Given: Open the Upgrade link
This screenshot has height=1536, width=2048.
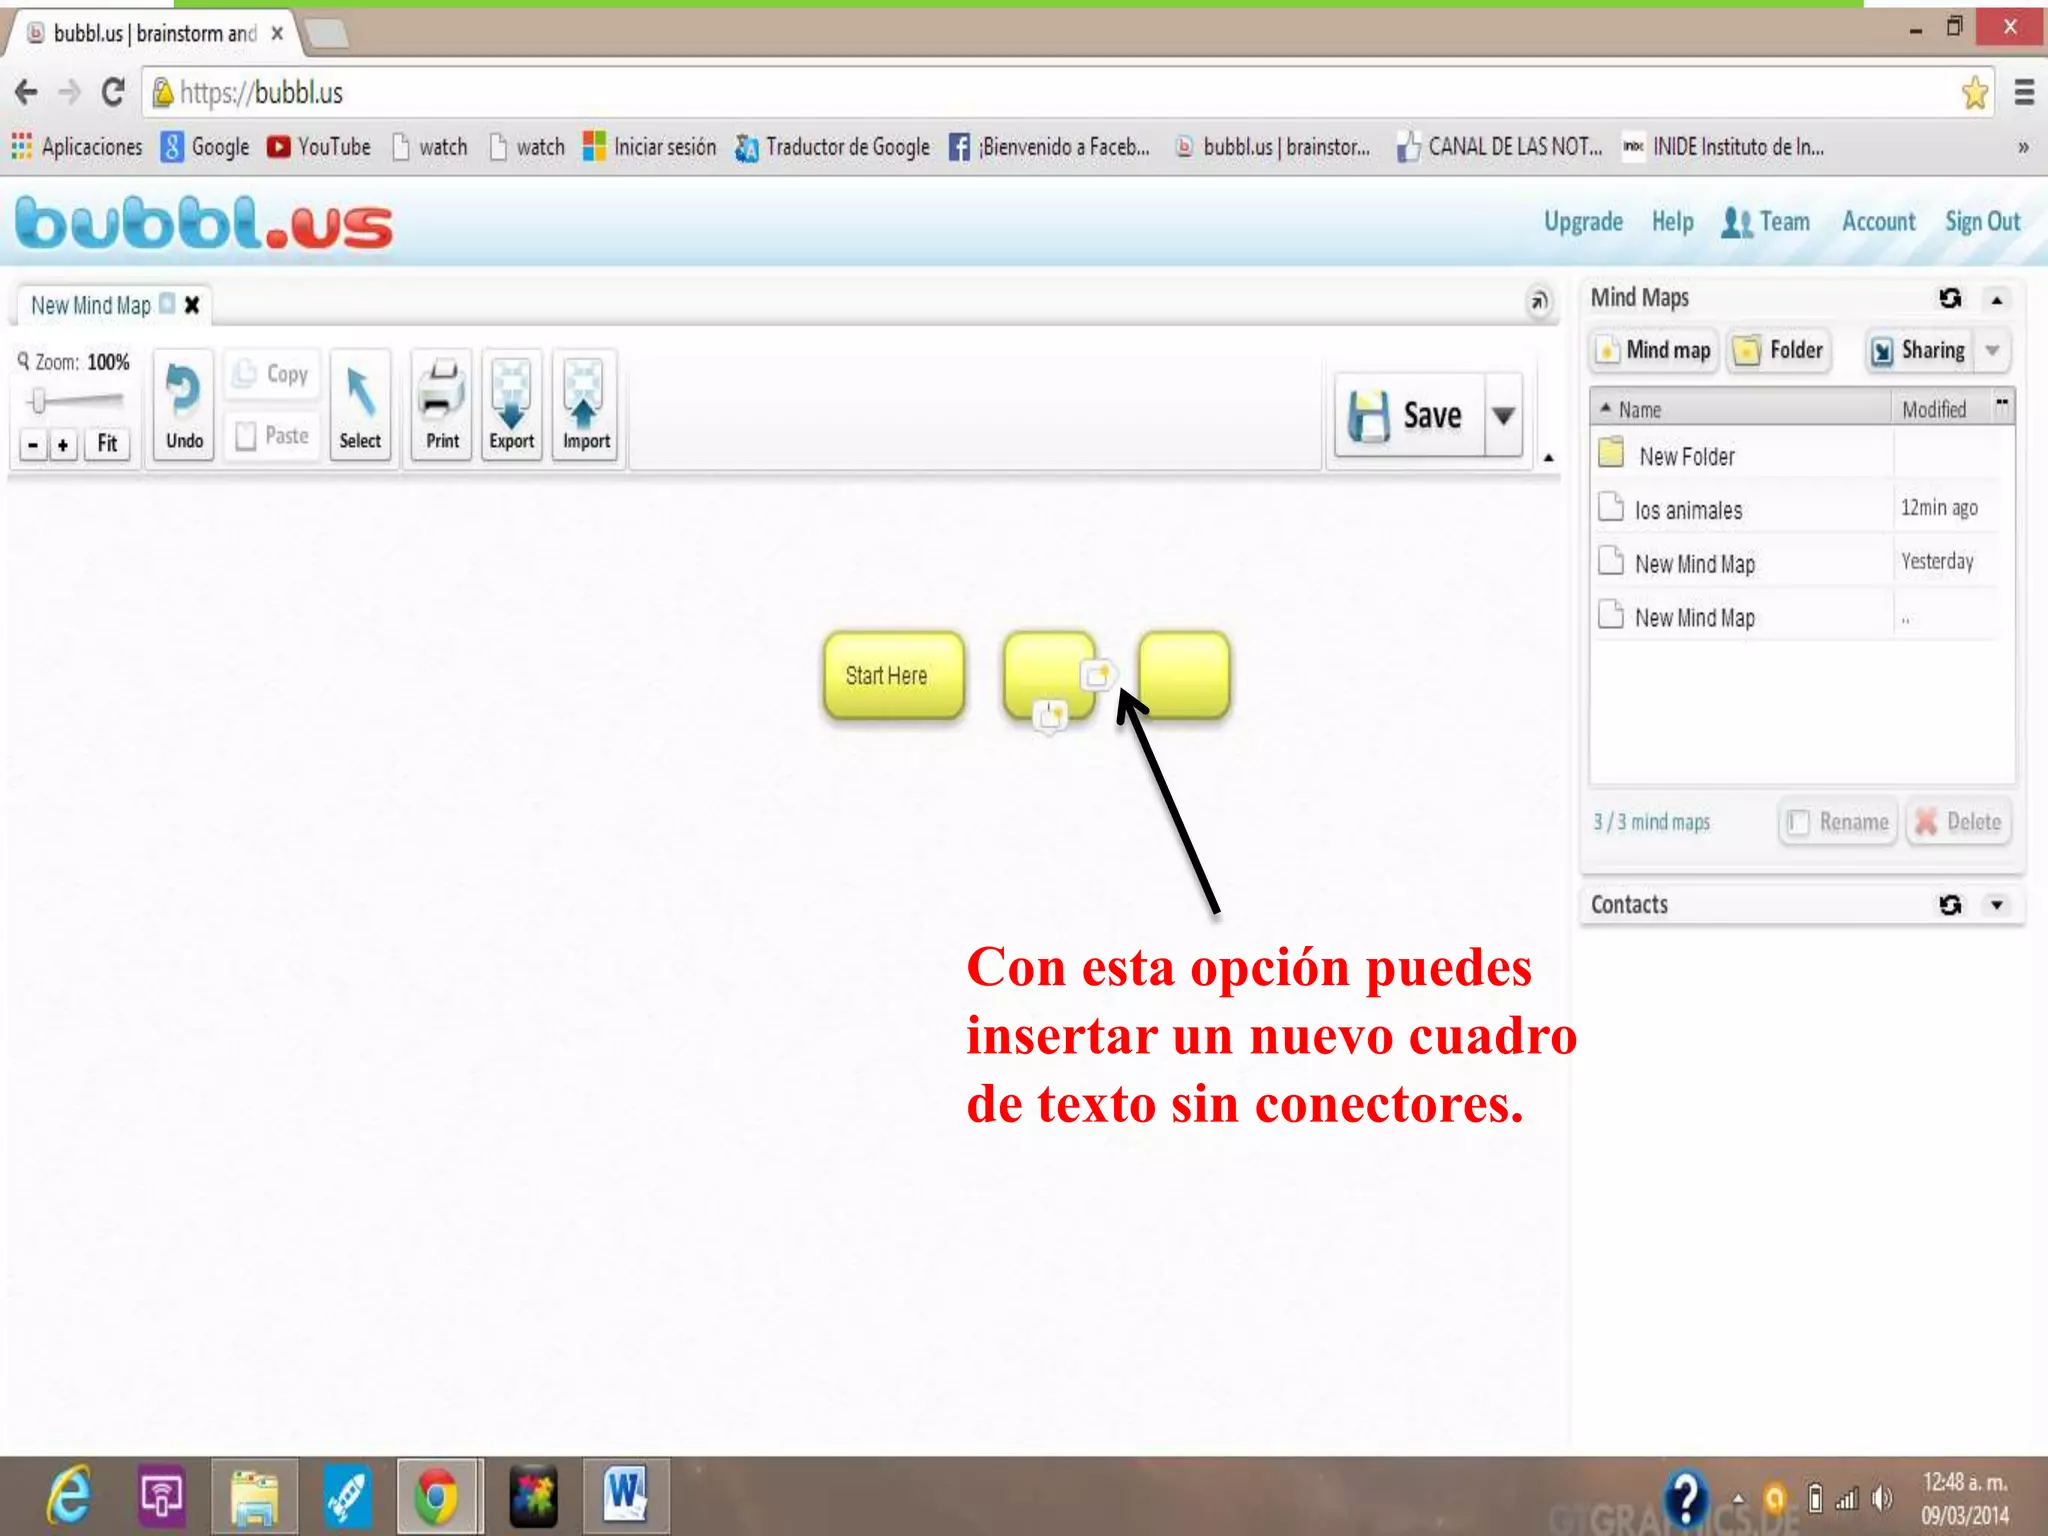Looking at the screenshot, I should pyautogui.click(x=1583, y=222).
